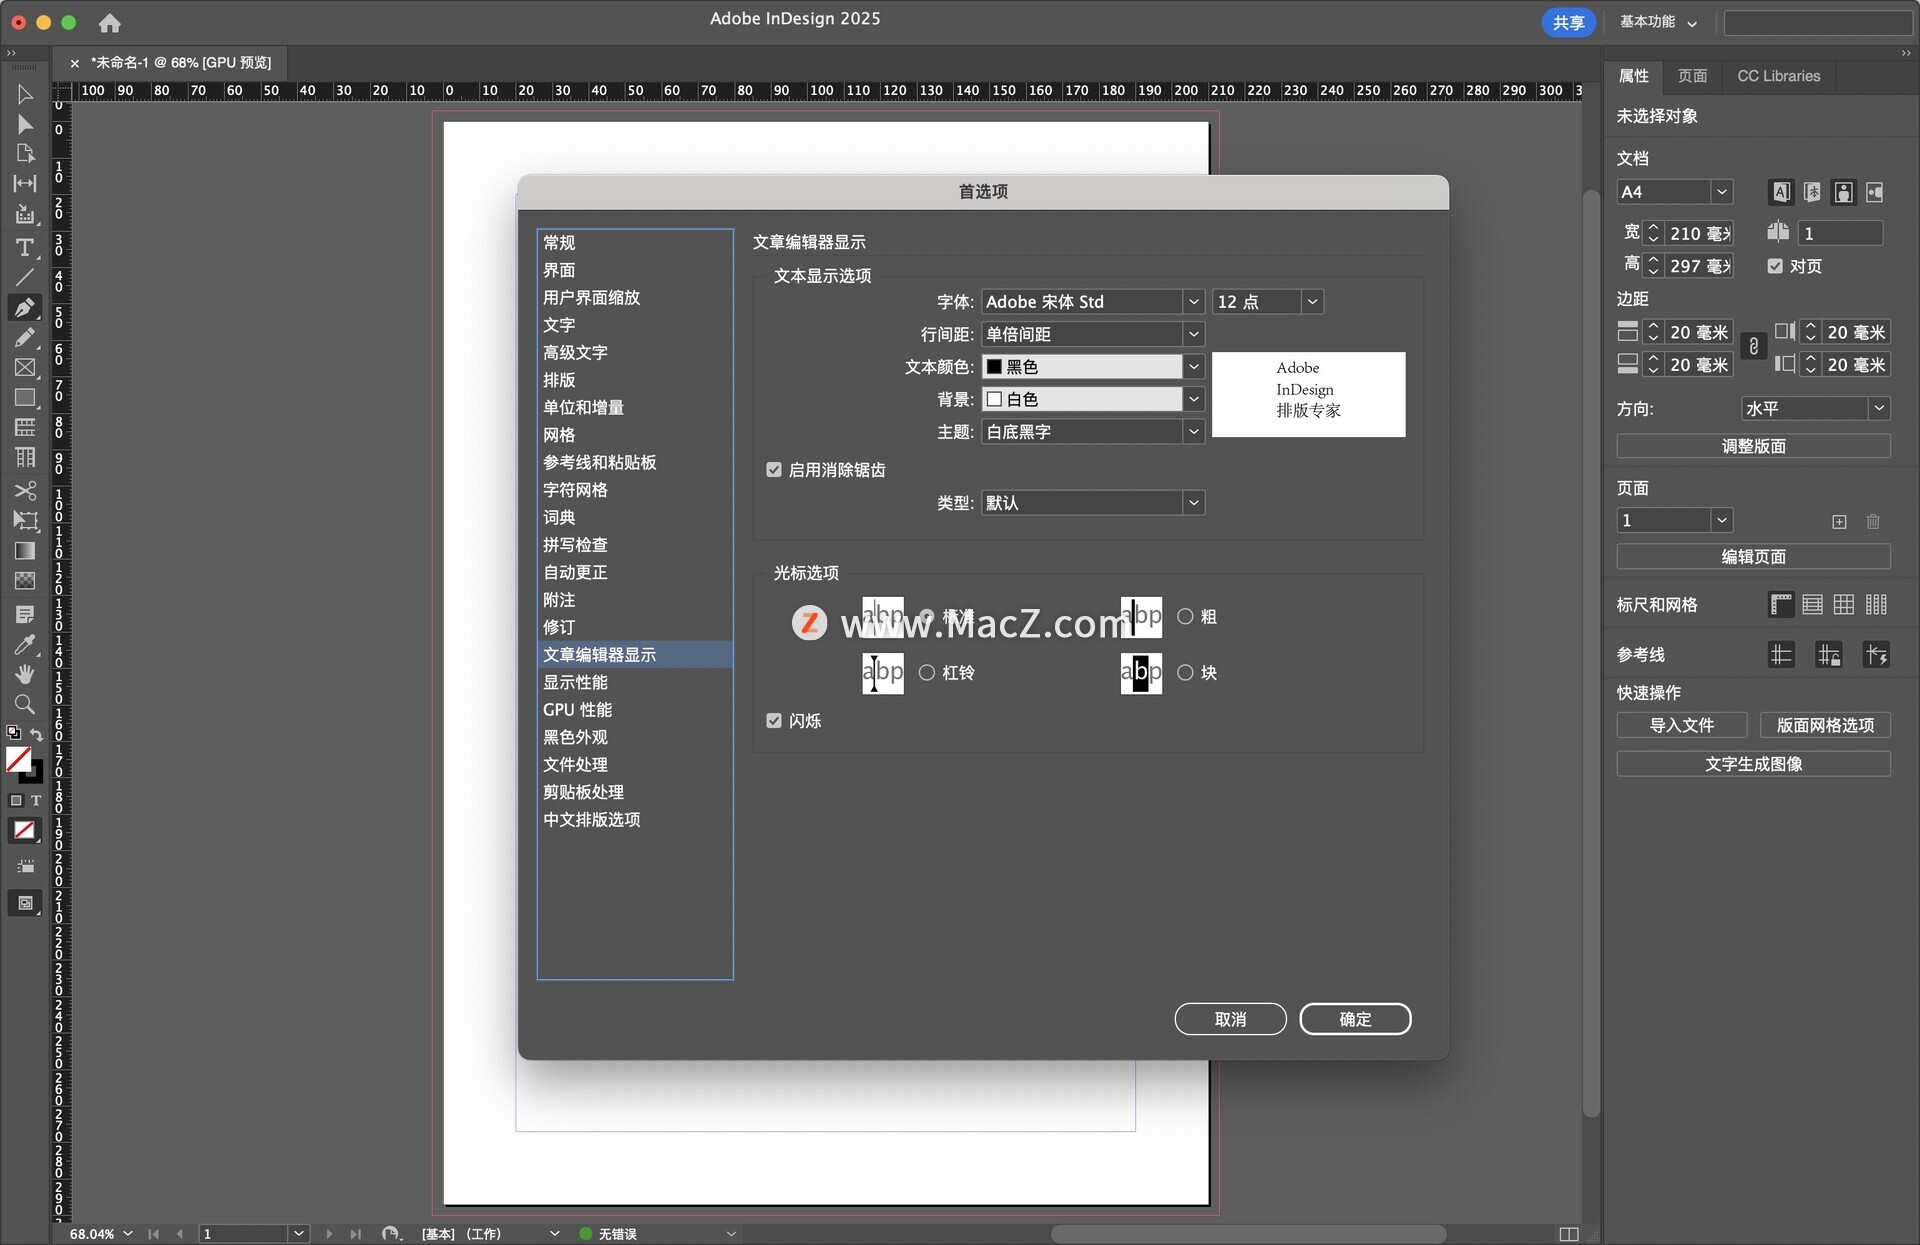Click the add page plus icon

coord(1839,521)
